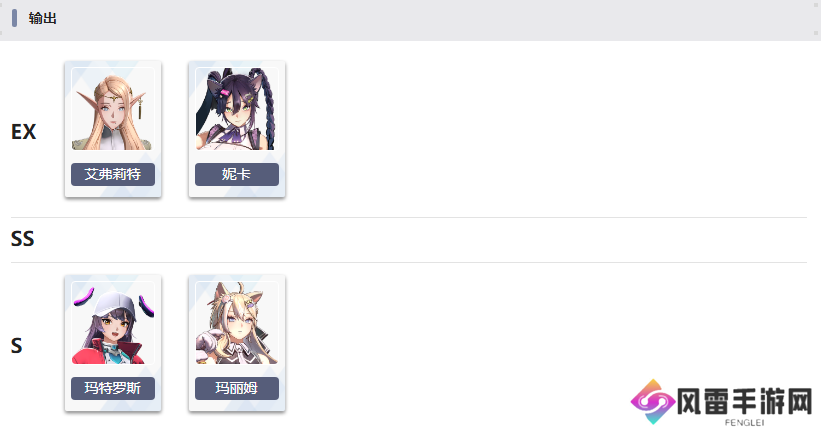Click the FENGLEI small caption text

[744, 422]
